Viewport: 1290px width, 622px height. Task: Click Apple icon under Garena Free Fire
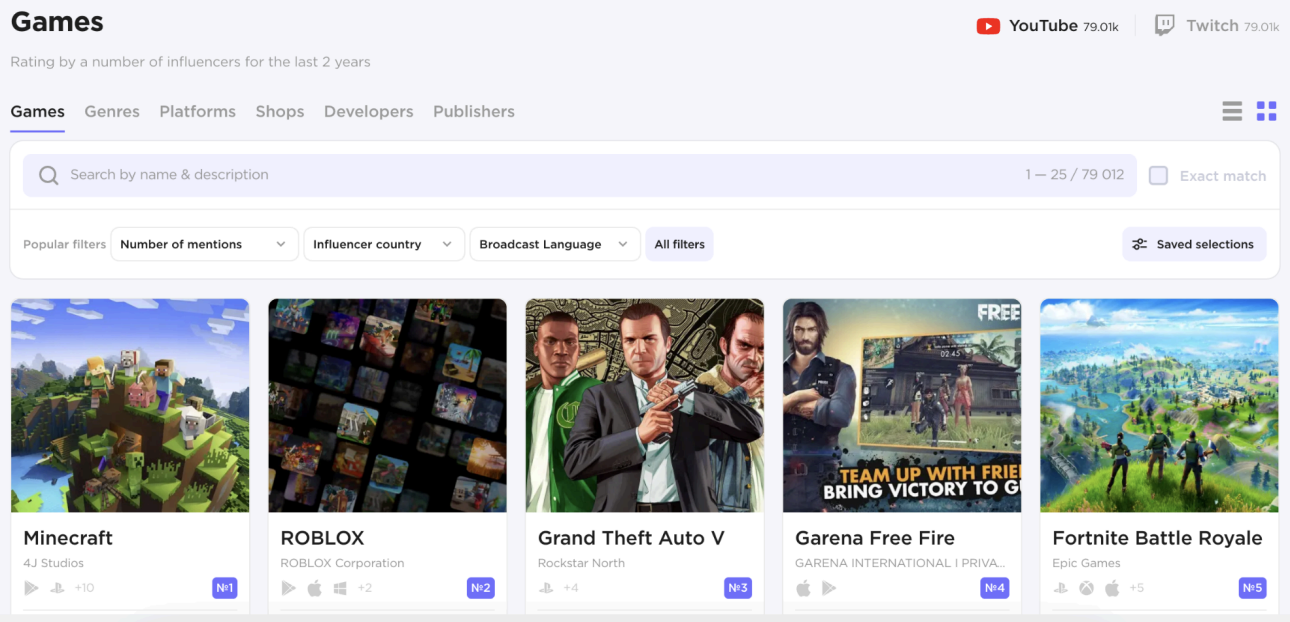803,588
